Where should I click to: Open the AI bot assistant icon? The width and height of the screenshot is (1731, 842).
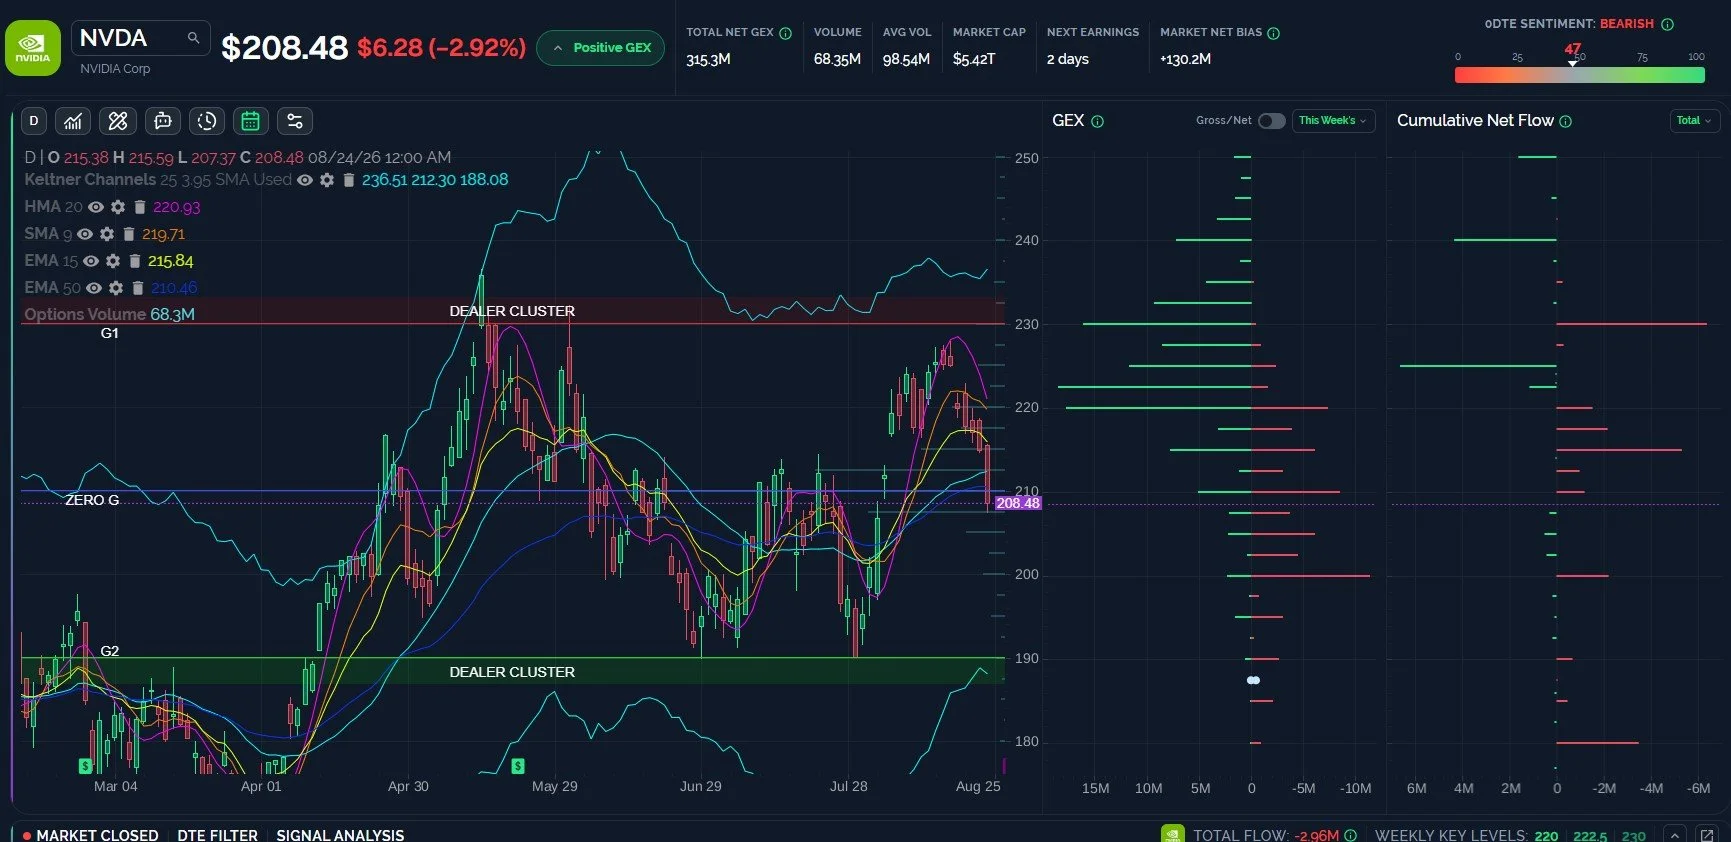[x=163, y=121]
